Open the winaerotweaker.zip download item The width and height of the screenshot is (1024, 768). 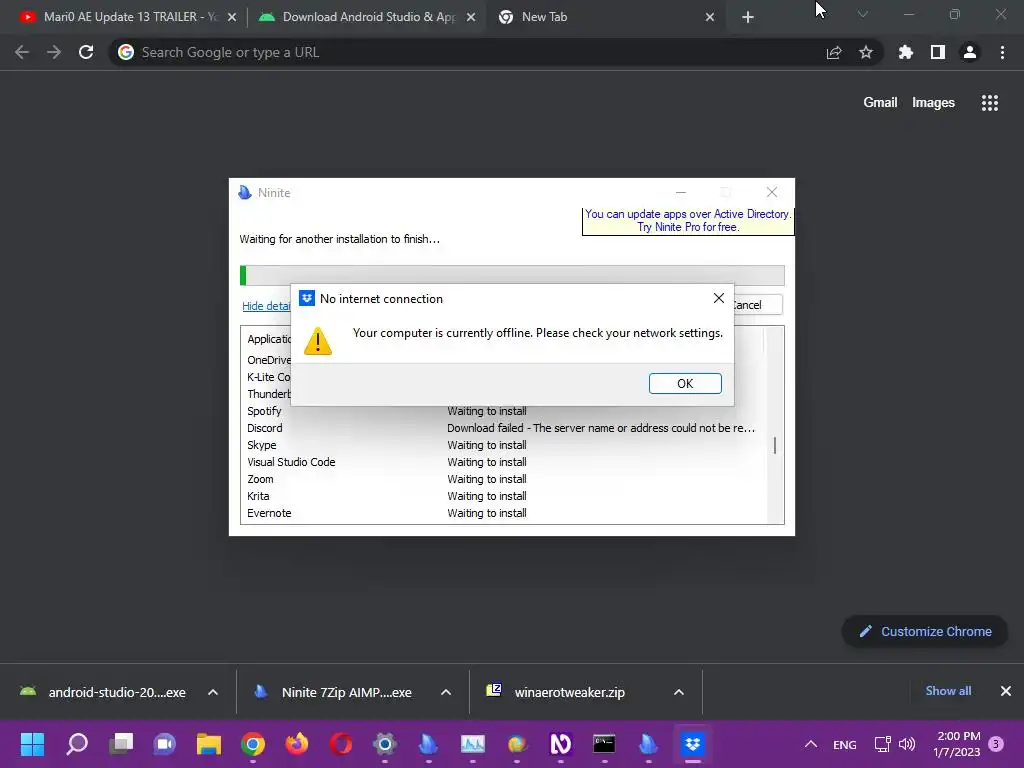557,692
